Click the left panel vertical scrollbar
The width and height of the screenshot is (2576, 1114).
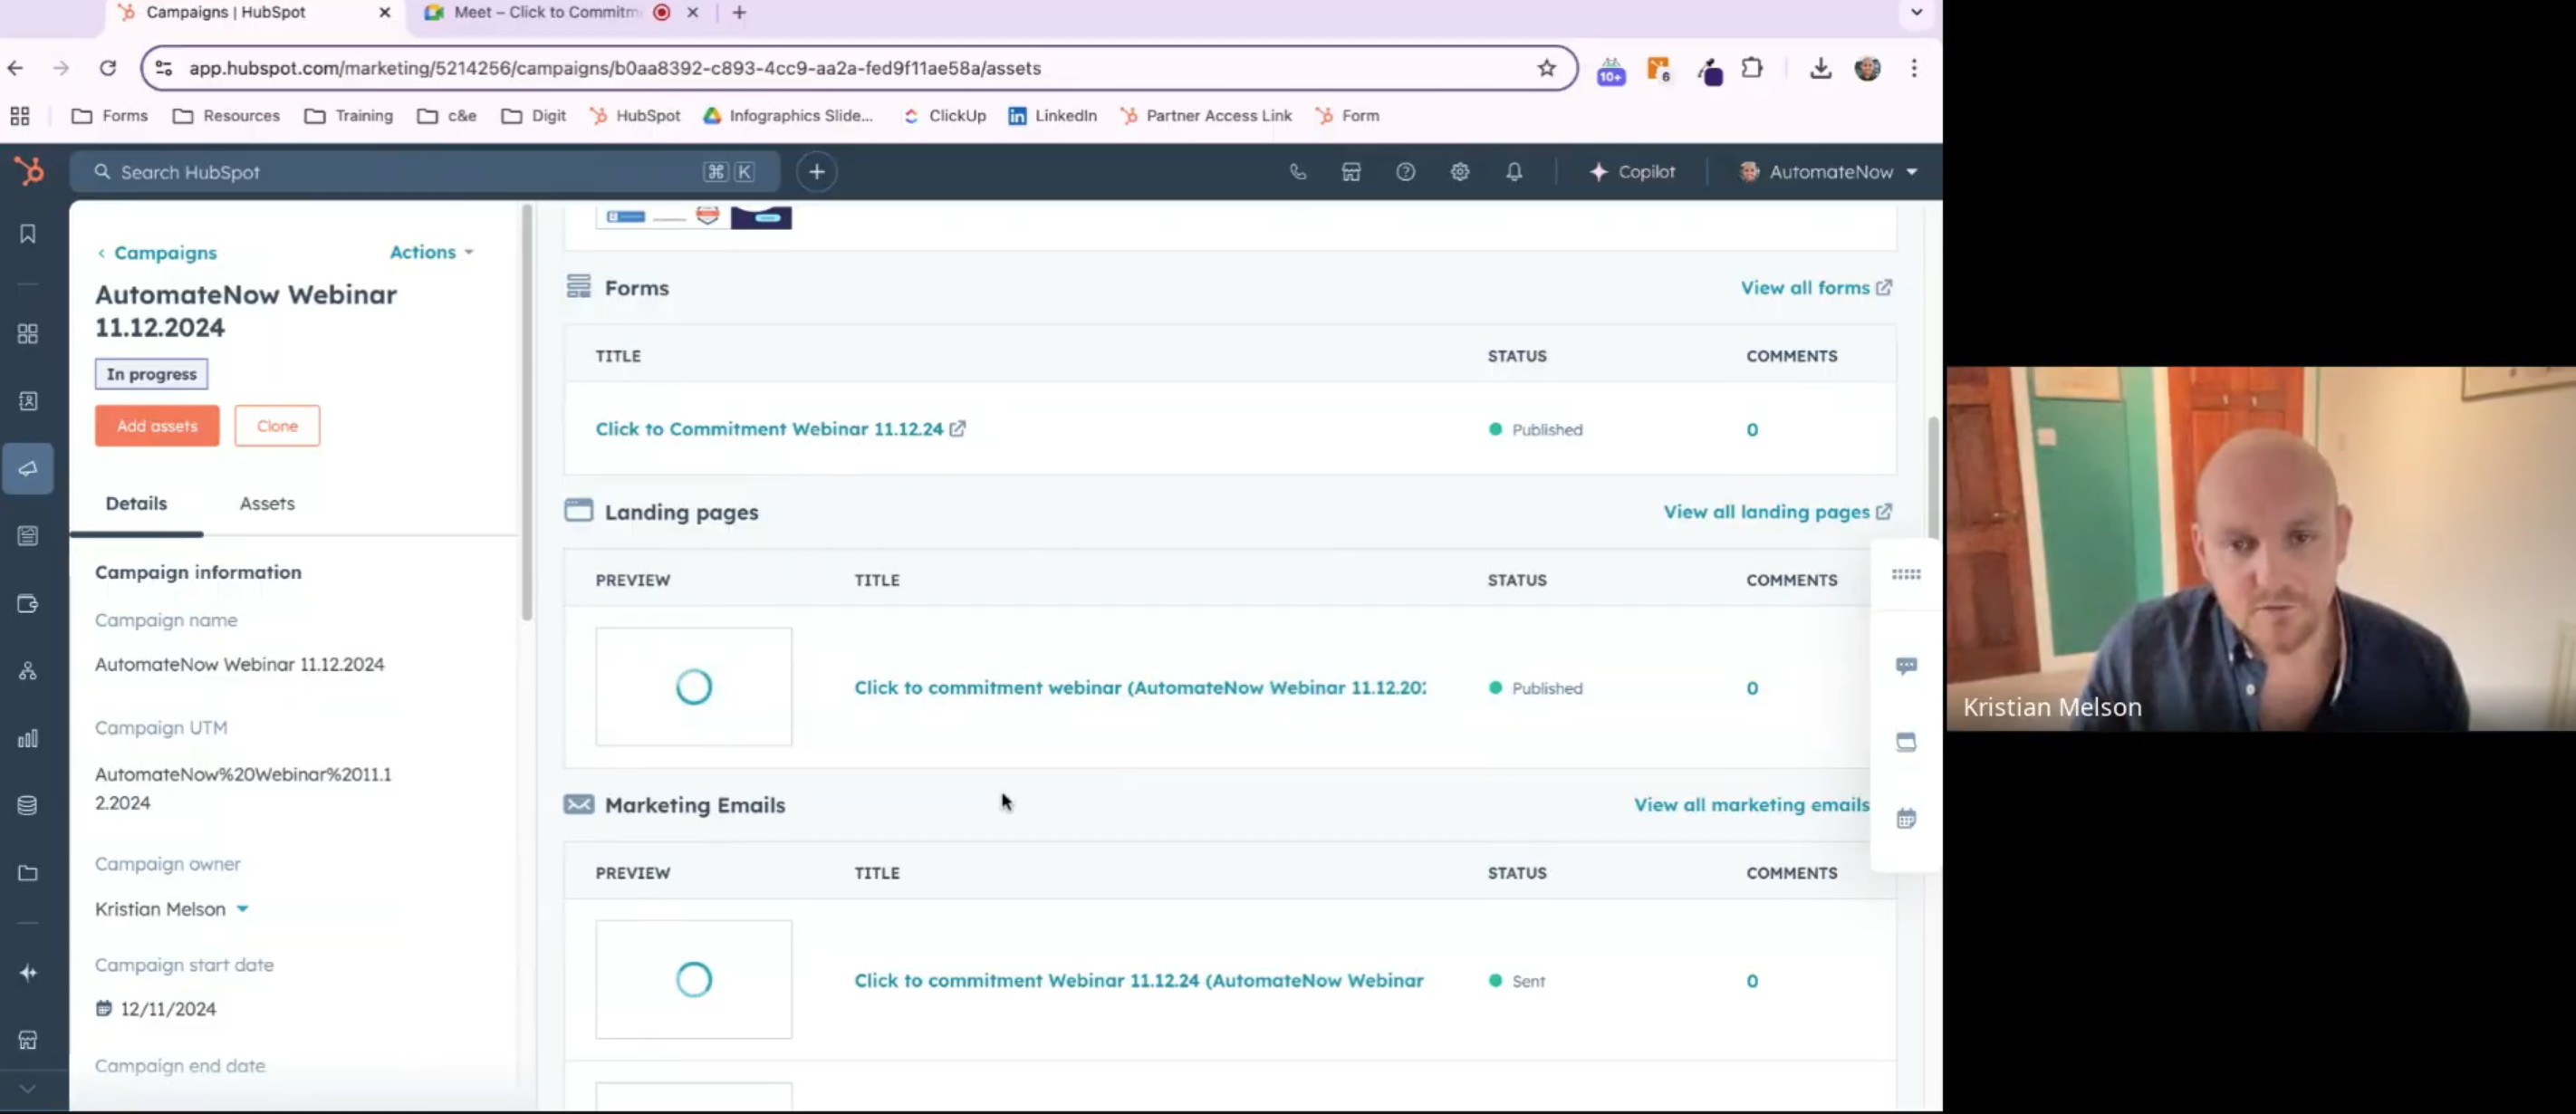point(527,412)
